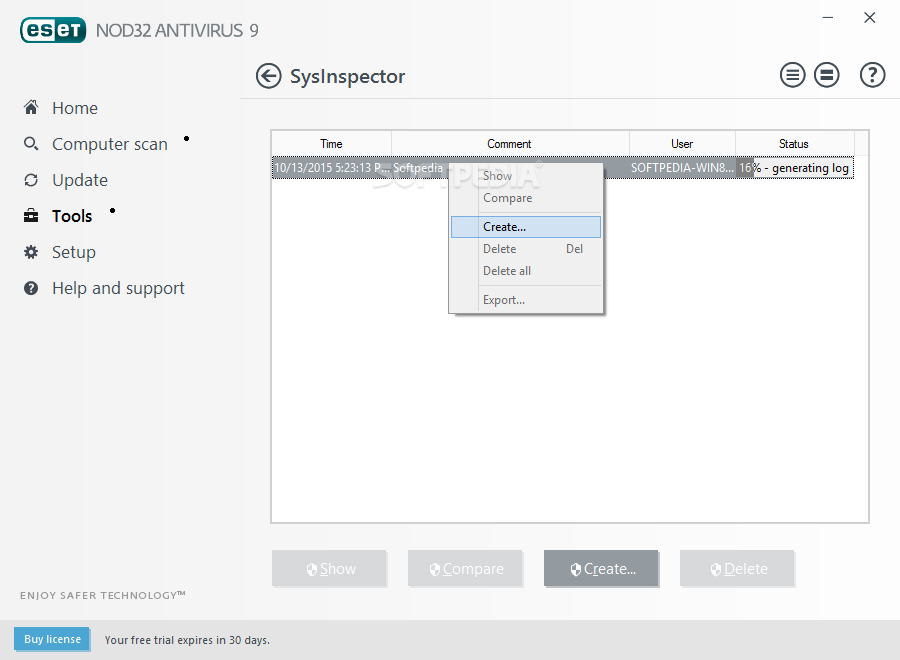900x660 pixels.
Task: Choose Export... in the context menu
Action: pos(526,300)
